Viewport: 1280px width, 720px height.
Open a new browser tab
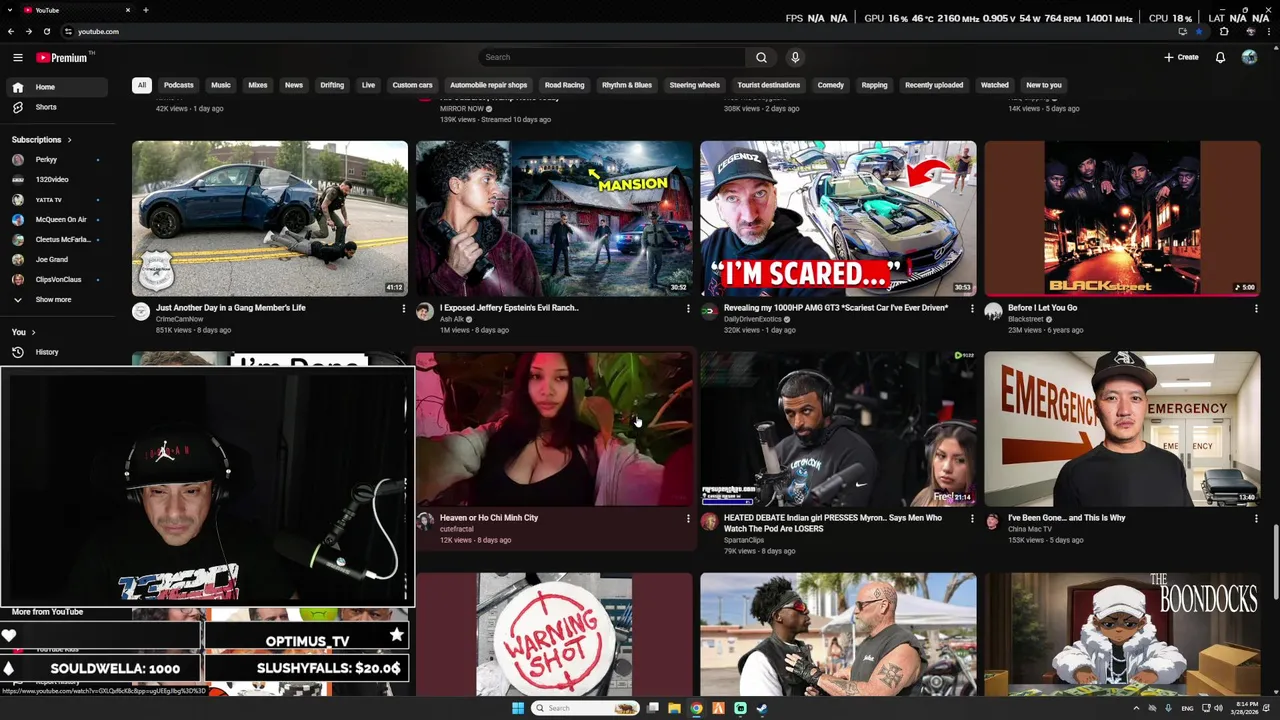pos(145,10)
